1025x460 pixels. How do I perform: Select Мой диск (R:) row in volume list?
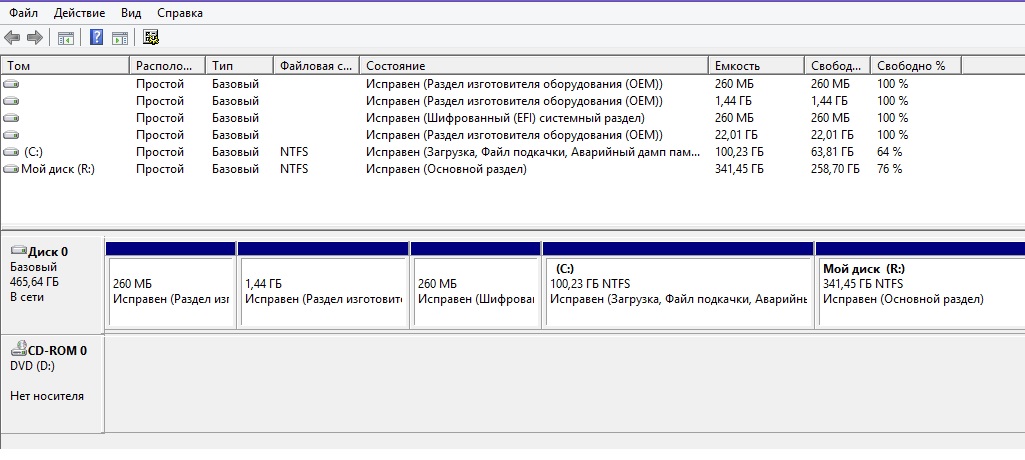click(60, 169)
